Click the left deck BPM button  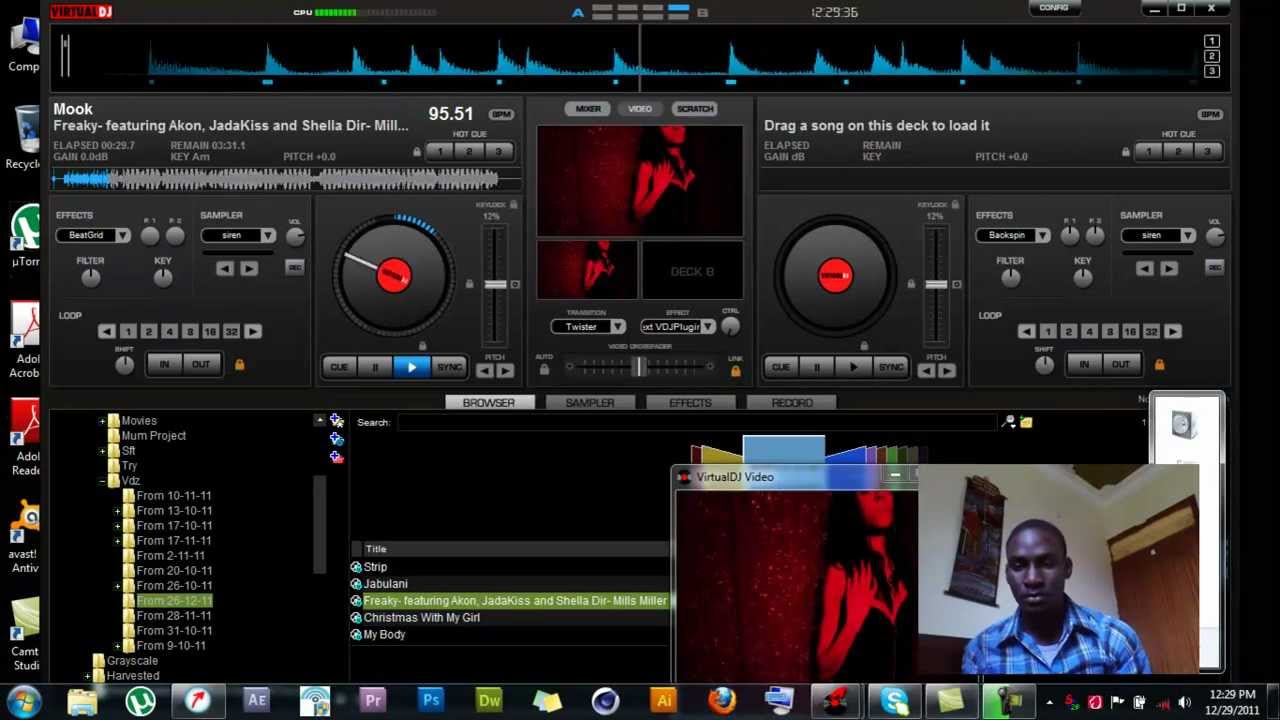coord(501,114)
